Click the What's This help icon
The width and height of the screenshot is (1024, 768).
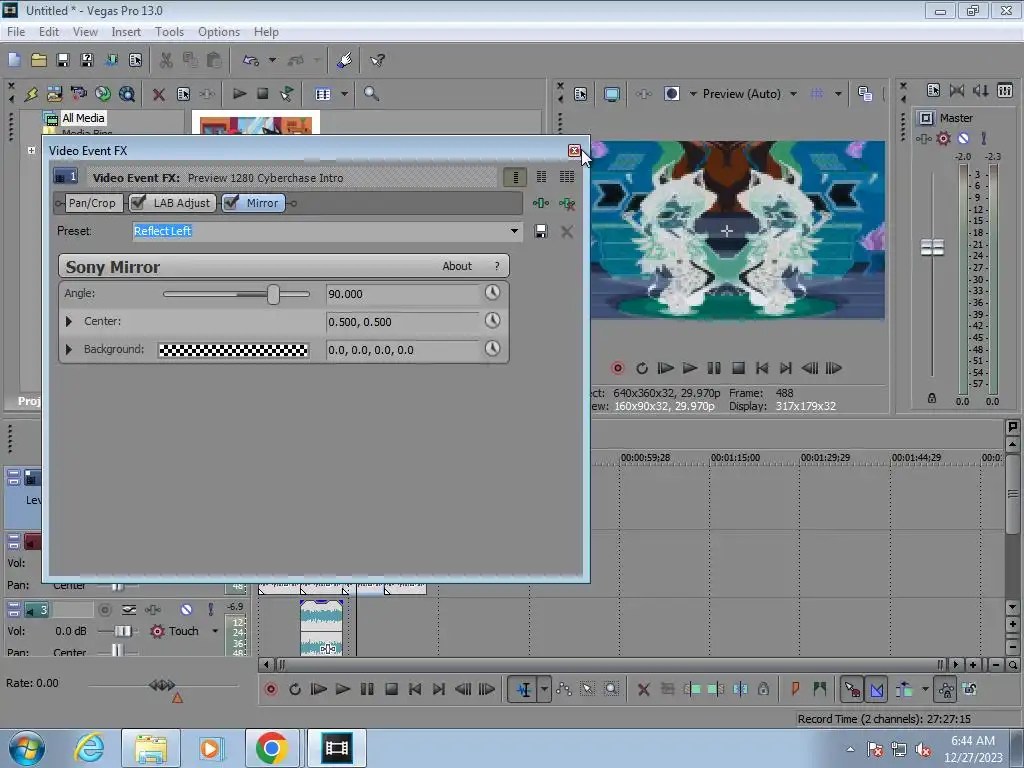click(x=377, y=60)
